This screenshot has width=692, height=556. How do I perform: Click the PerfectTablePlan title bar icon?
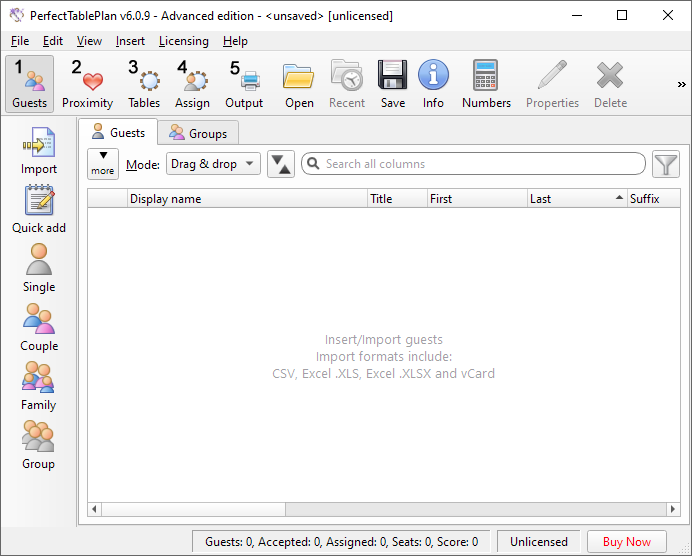[16, 15]
